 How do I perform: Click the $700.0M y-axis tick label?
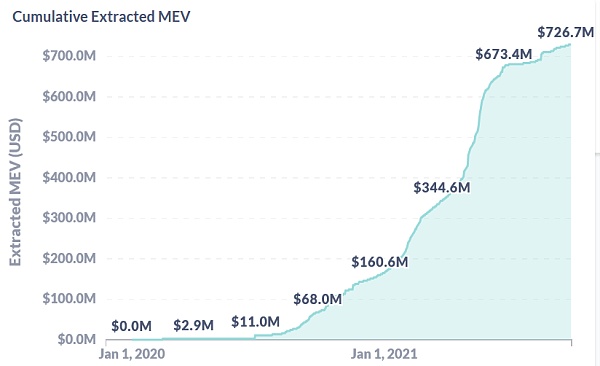[69, 56]
